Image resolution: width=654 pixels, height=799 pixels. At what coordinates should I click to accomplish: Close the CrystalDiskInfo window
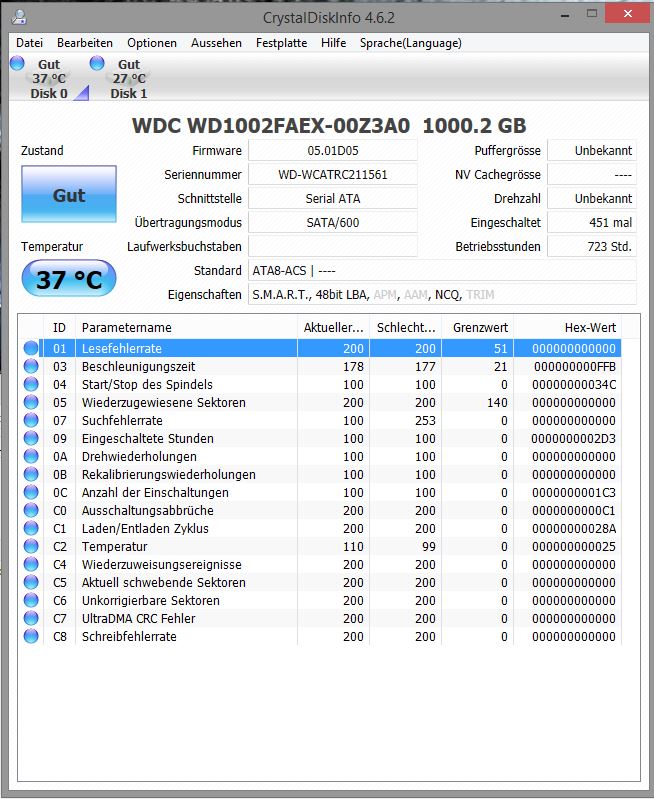[x=627, y=14]
